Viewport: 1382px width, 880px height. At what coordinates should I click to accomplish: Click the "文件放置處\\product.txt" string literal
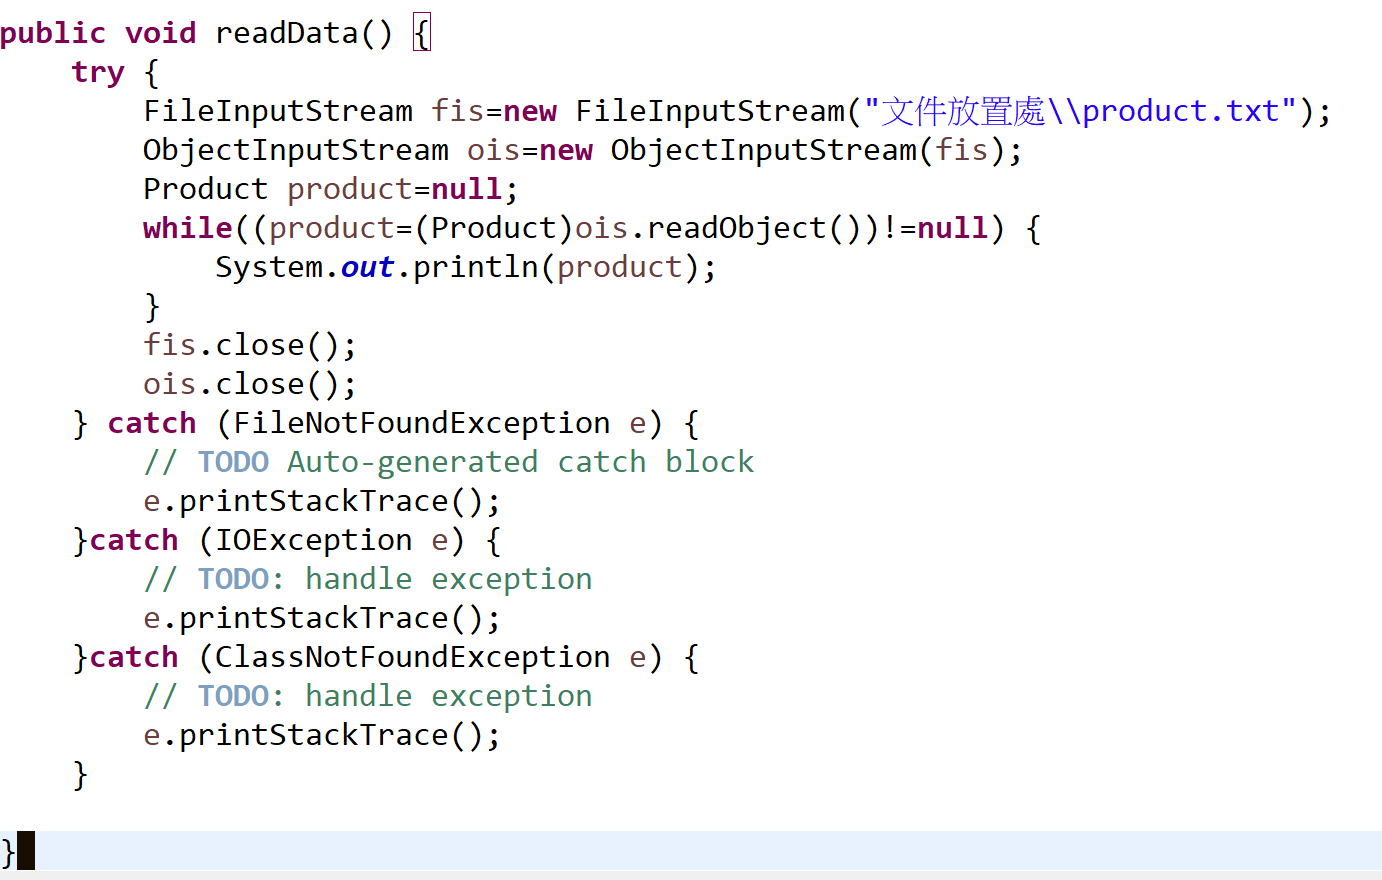[1080, 111]
